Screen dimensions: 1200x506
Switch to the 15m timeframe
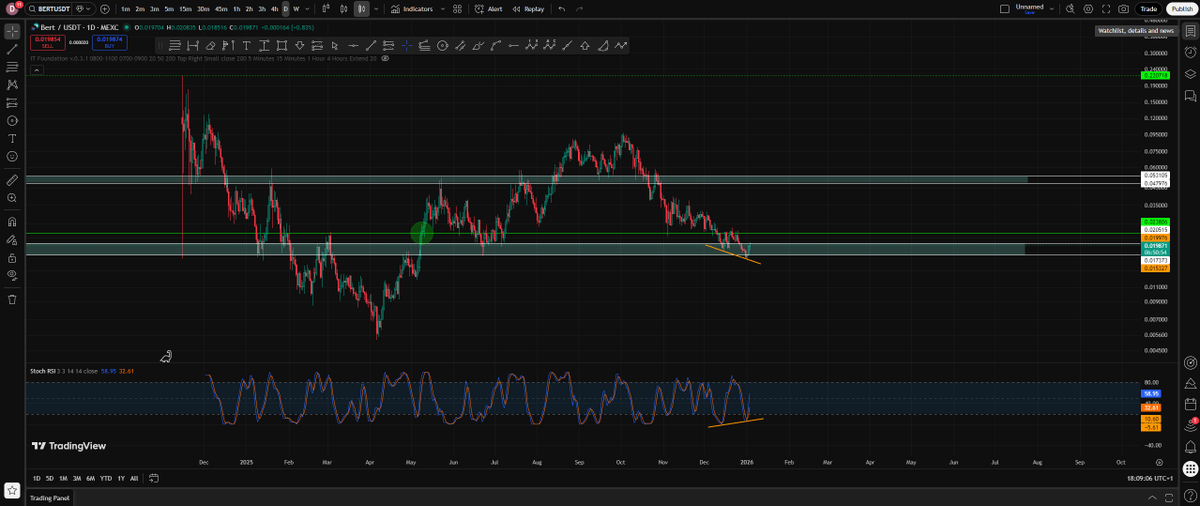(185, 9)
